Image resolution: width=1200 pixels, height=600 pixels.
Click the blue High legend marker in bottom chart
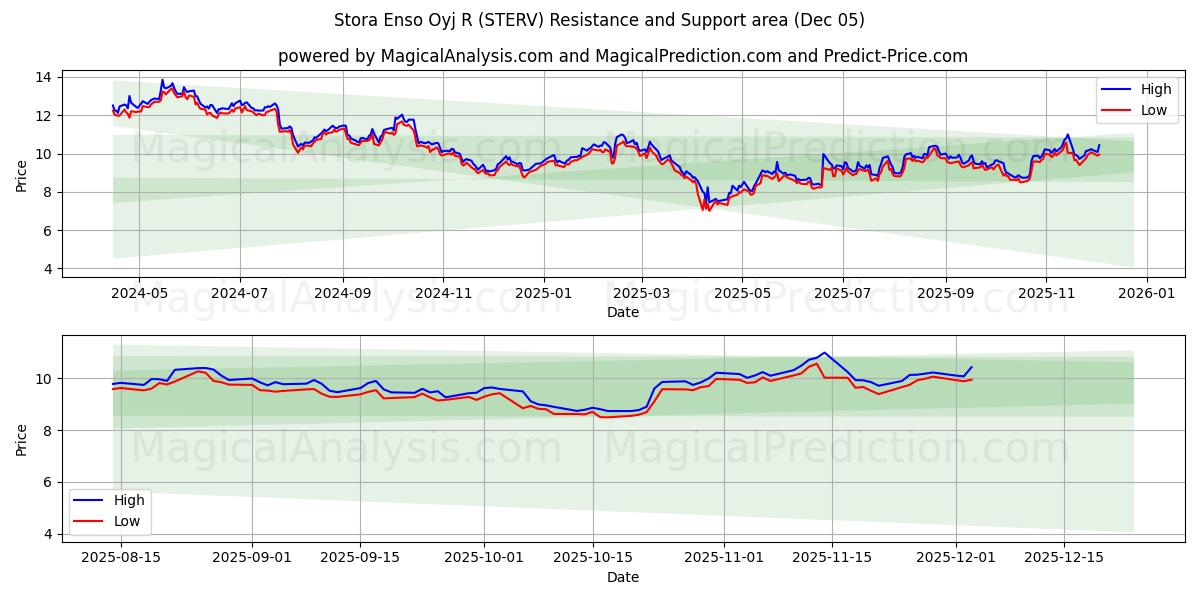point(88,500)
